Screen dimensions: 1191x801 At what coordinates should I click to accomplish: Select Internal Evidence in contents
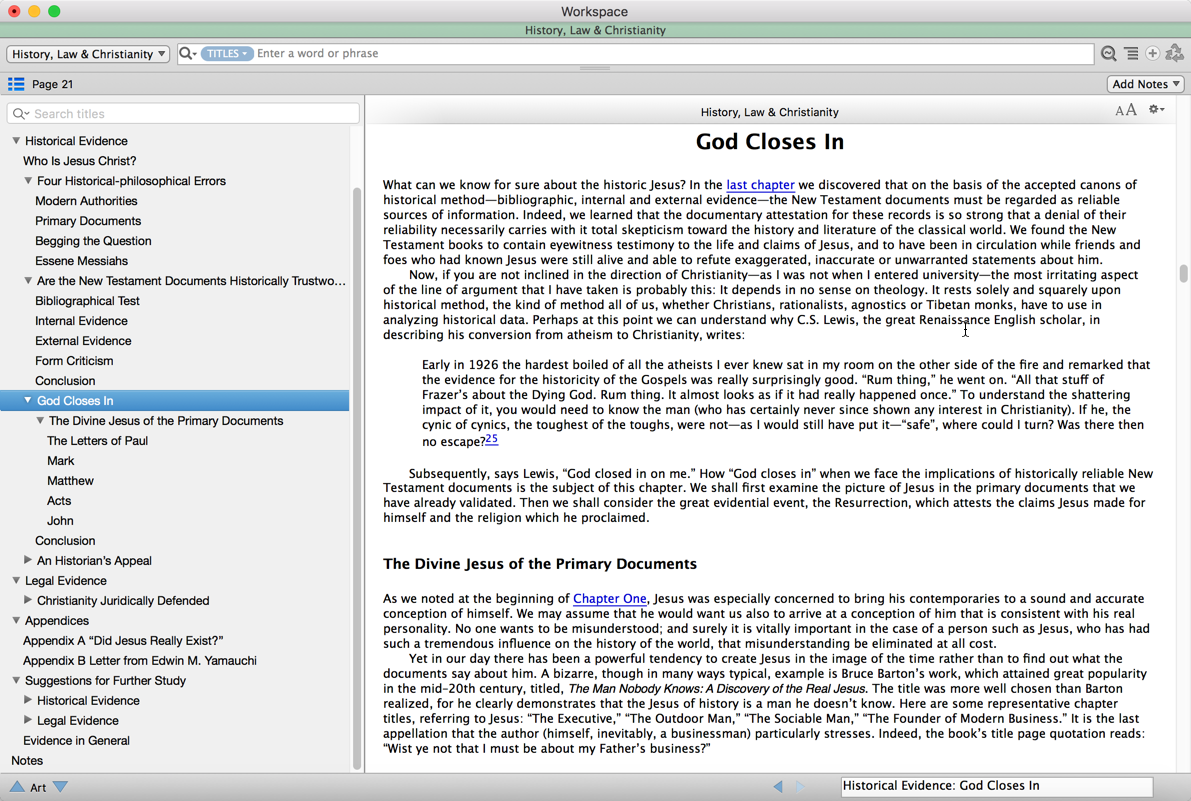[x=81, y=321]
